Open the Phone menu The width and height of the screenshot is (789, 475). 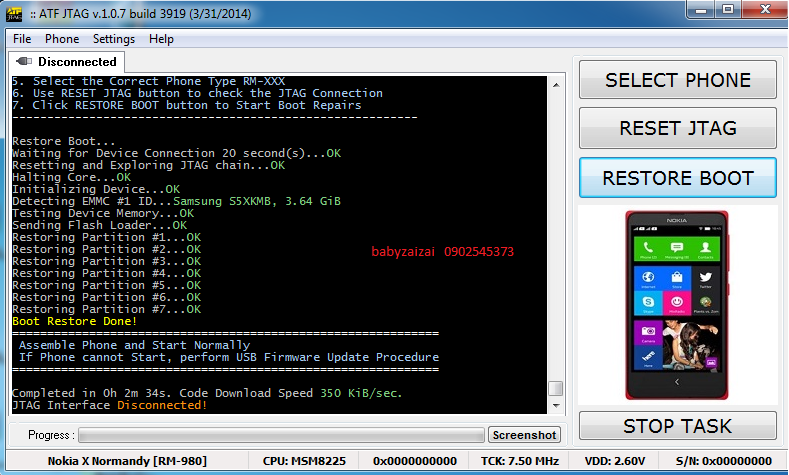(x=62, y=39)
